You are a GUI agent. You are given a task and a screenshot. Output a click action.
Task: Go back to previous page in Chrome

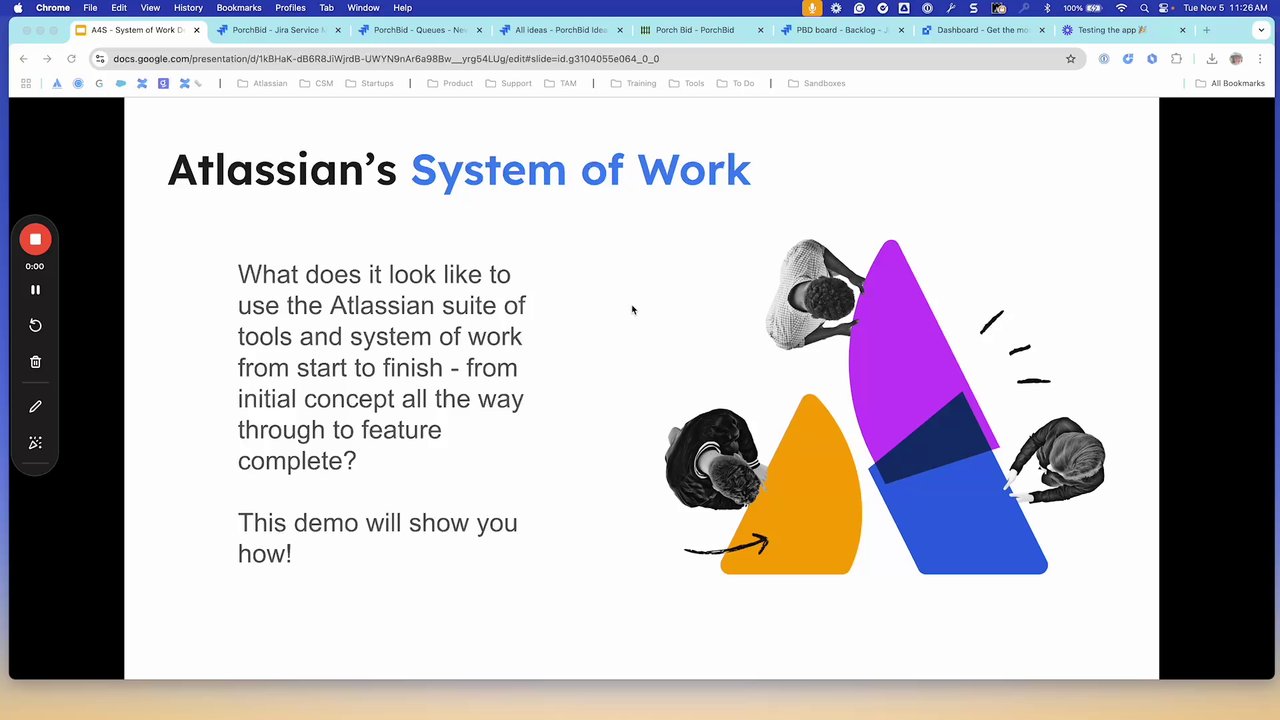(23, 59)
